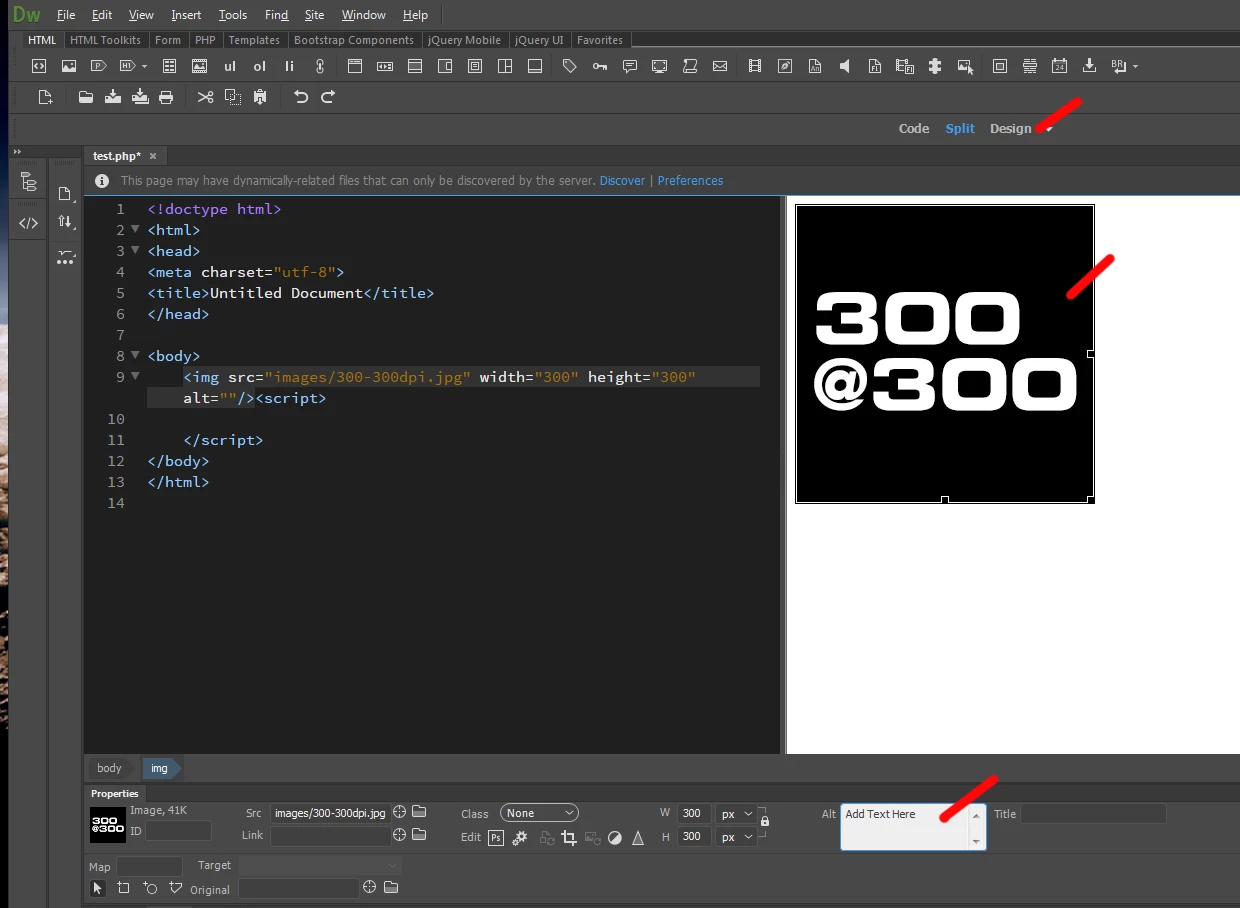
Task: Create a new document icon
Action: pyautogui.click(x=45, y=97)
